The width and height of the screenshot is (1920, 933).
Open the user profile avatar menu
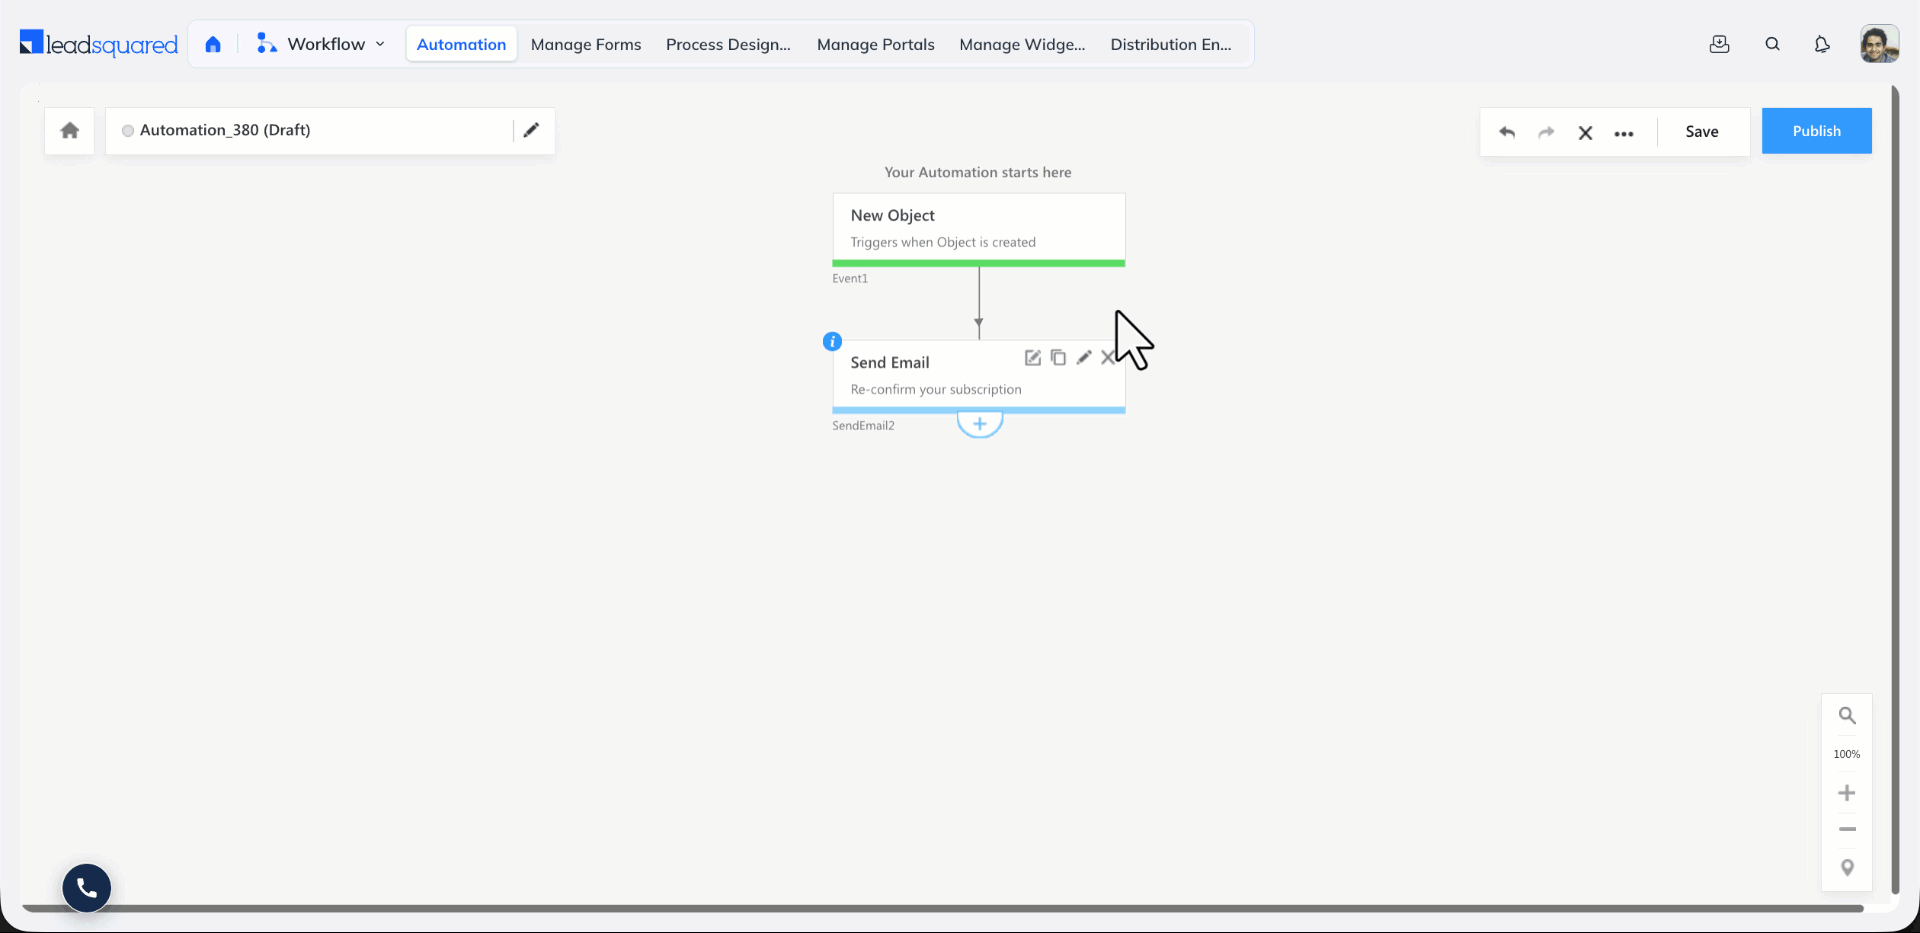1879,44
